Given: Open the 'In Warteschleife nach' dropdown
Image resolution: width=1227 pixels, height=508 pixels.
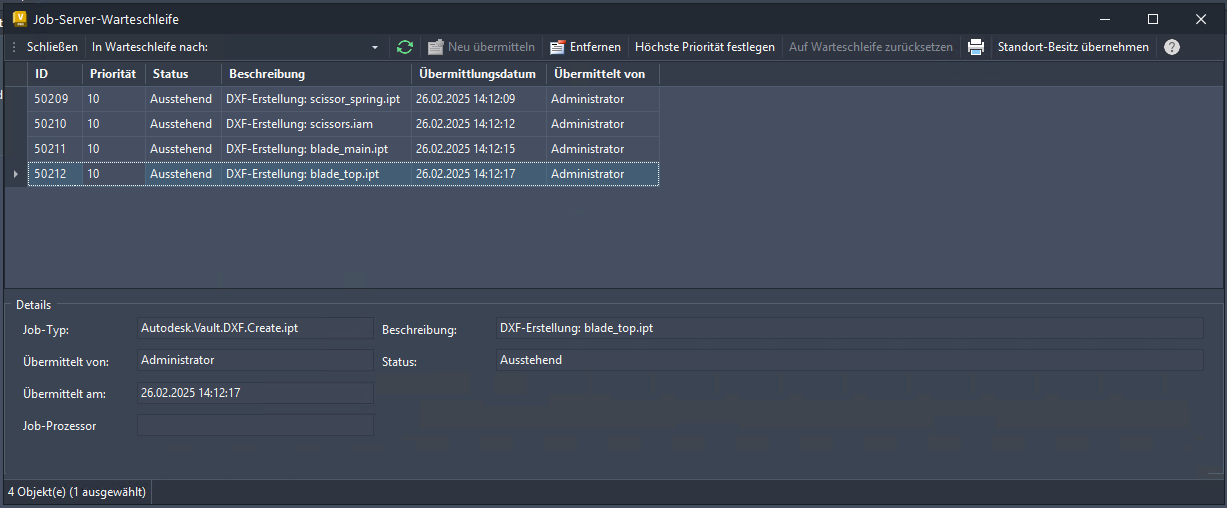Looking at the screenshot, I should click(x=375, y=47).
